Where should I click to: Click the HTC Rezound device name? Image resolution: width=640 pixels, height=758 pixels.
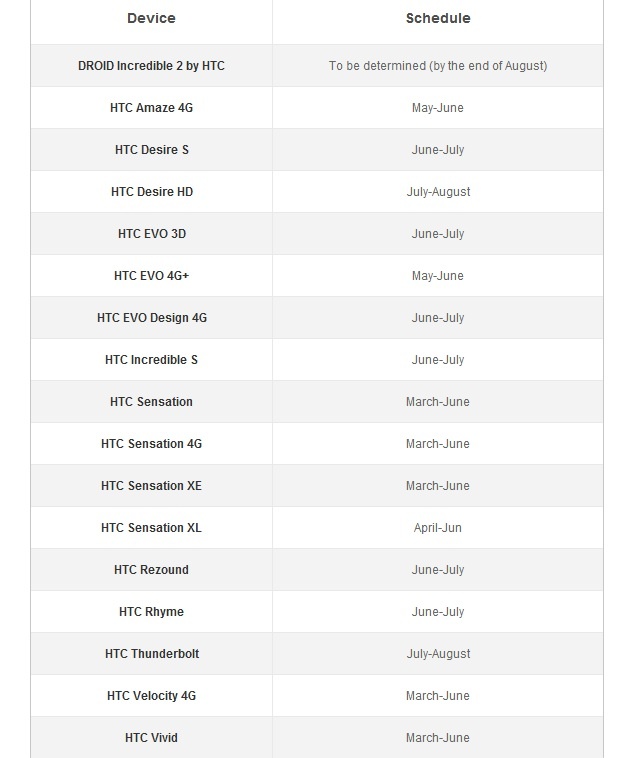tap(151, 570)
